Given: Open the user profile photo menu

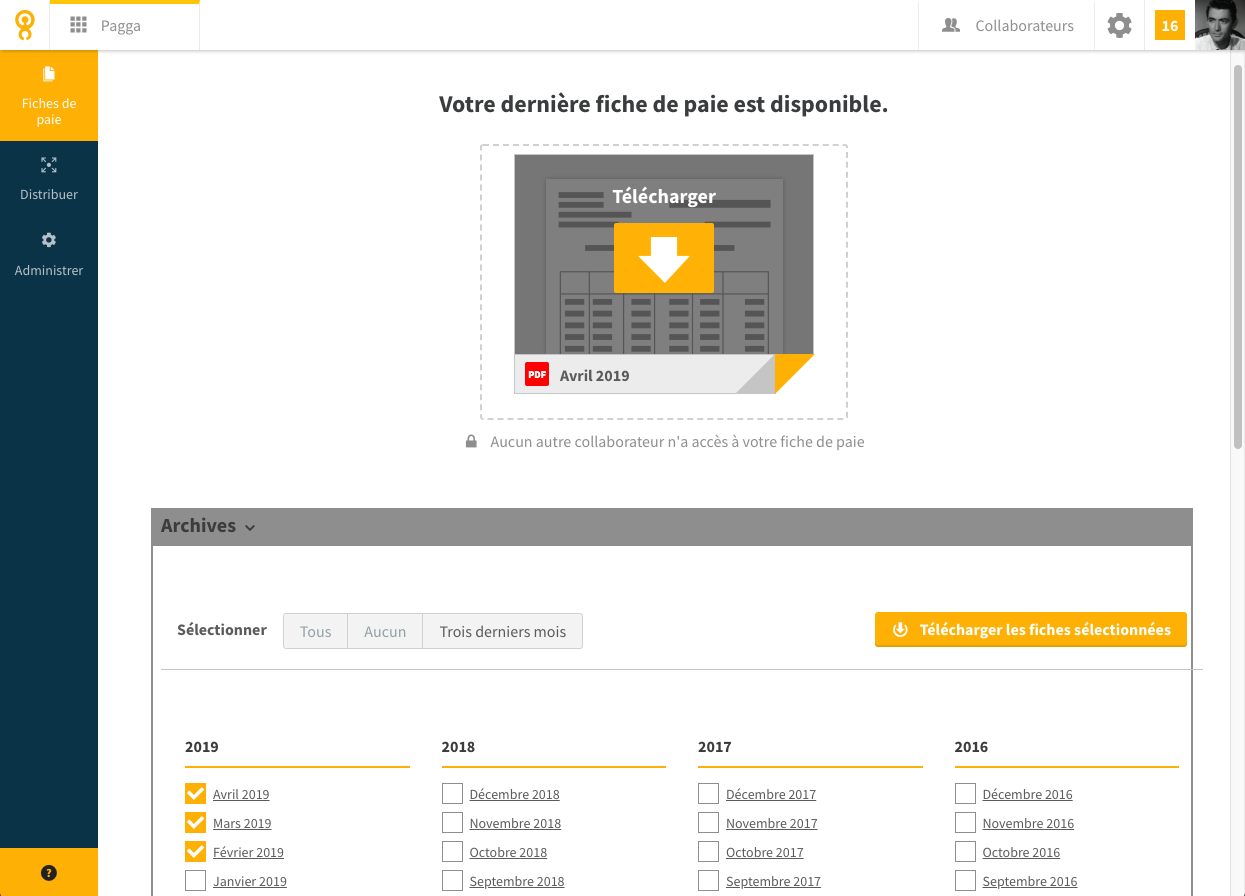Looking at the screenshot, I should pyautogui.click(x=1220, y=25).
